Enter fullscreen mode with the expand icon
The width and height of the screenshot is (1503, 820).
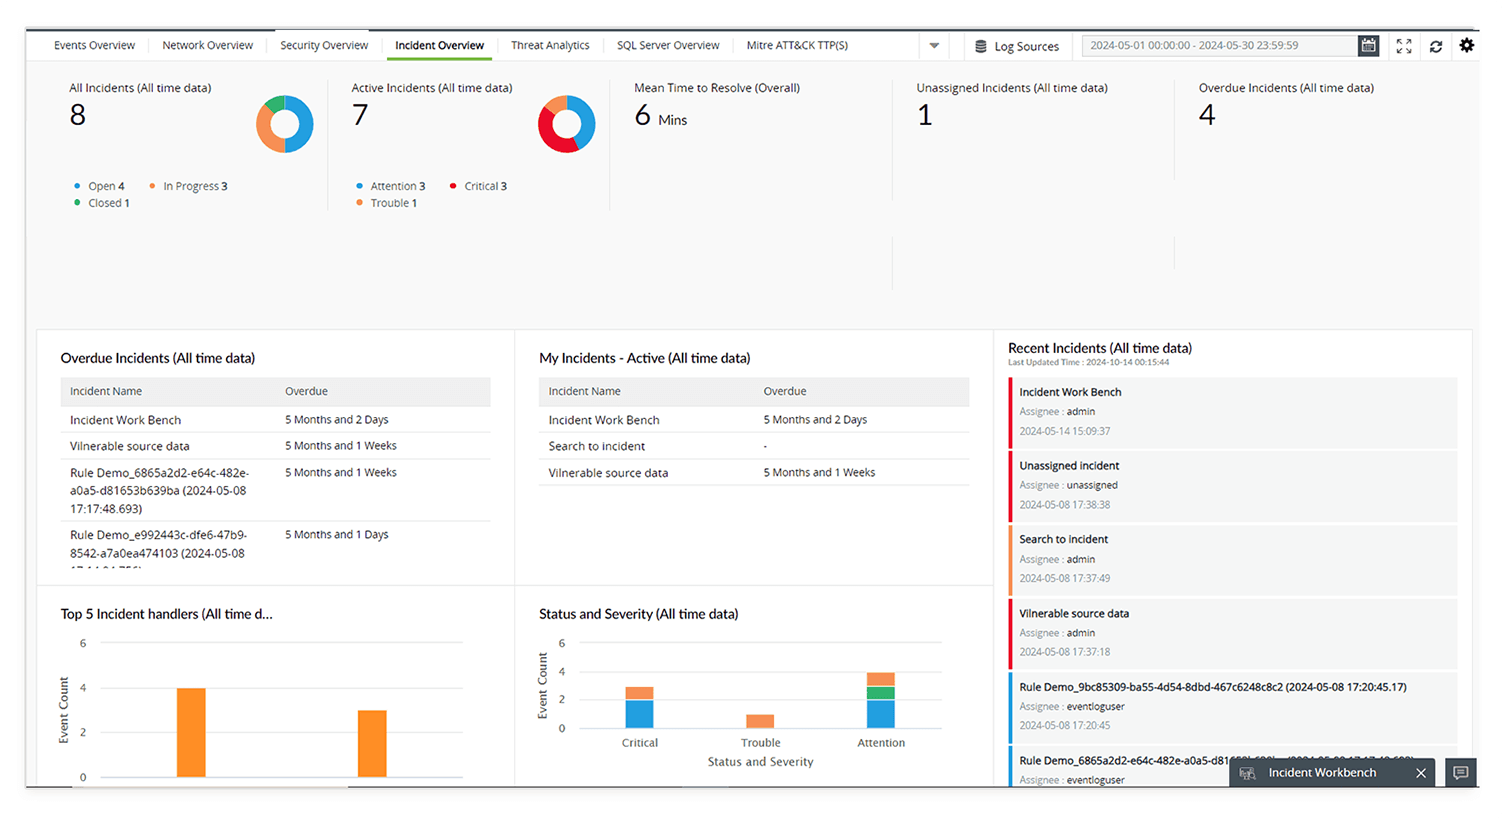pos(1404,46)
